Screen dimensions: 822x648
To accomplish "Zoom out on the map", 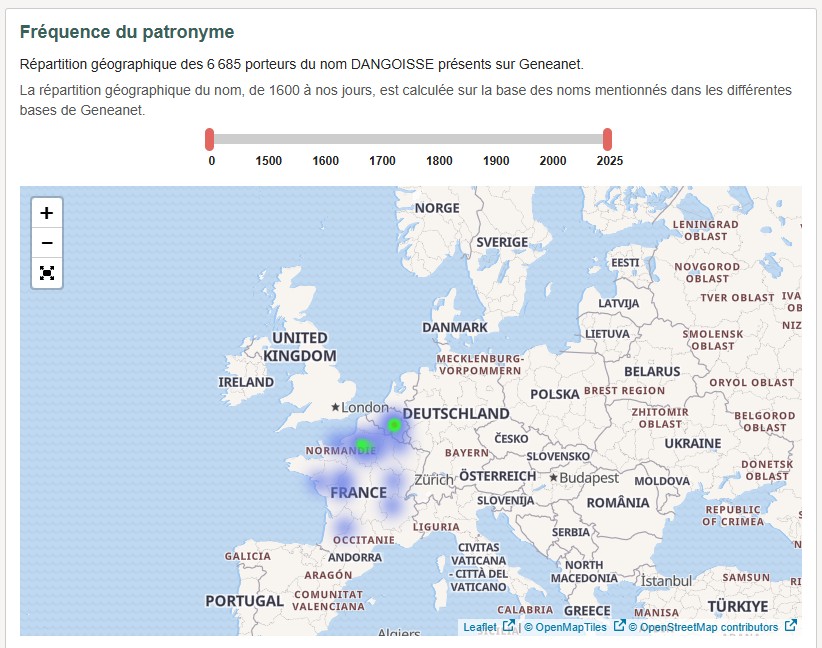I will coord(46,242).
